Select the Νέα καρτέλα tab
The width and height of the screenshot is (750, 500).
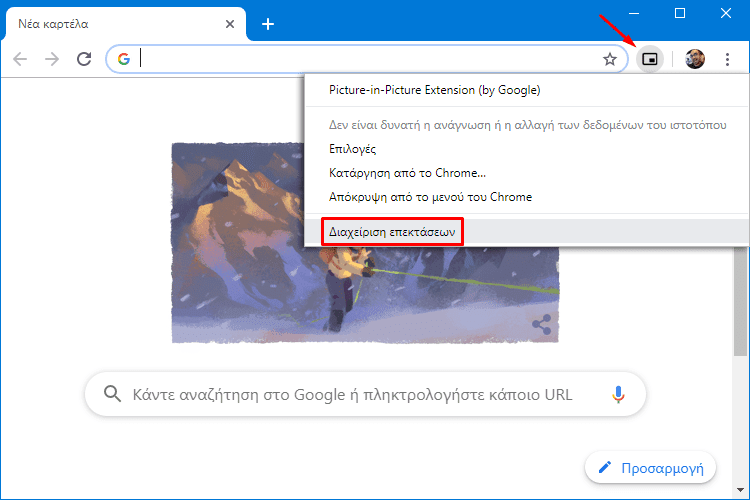click(x=125, y=24)
